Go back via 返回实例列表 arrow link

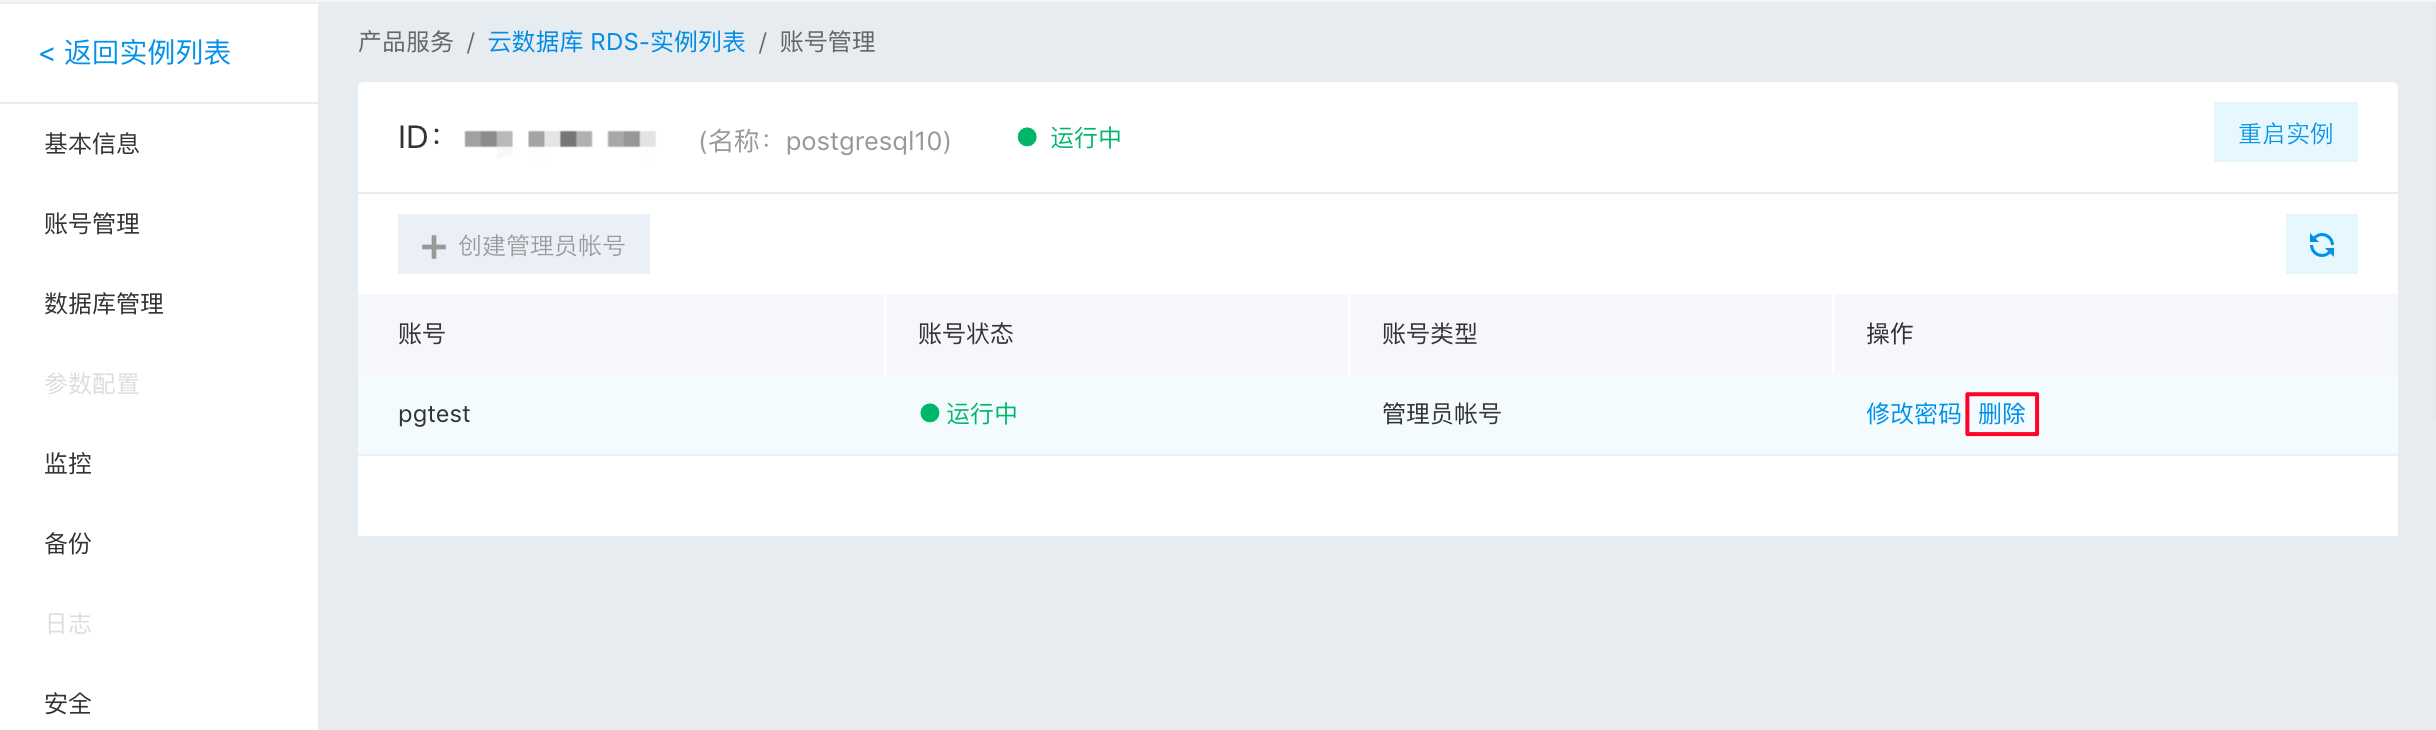pyautogui.click(x=134, y=52)
